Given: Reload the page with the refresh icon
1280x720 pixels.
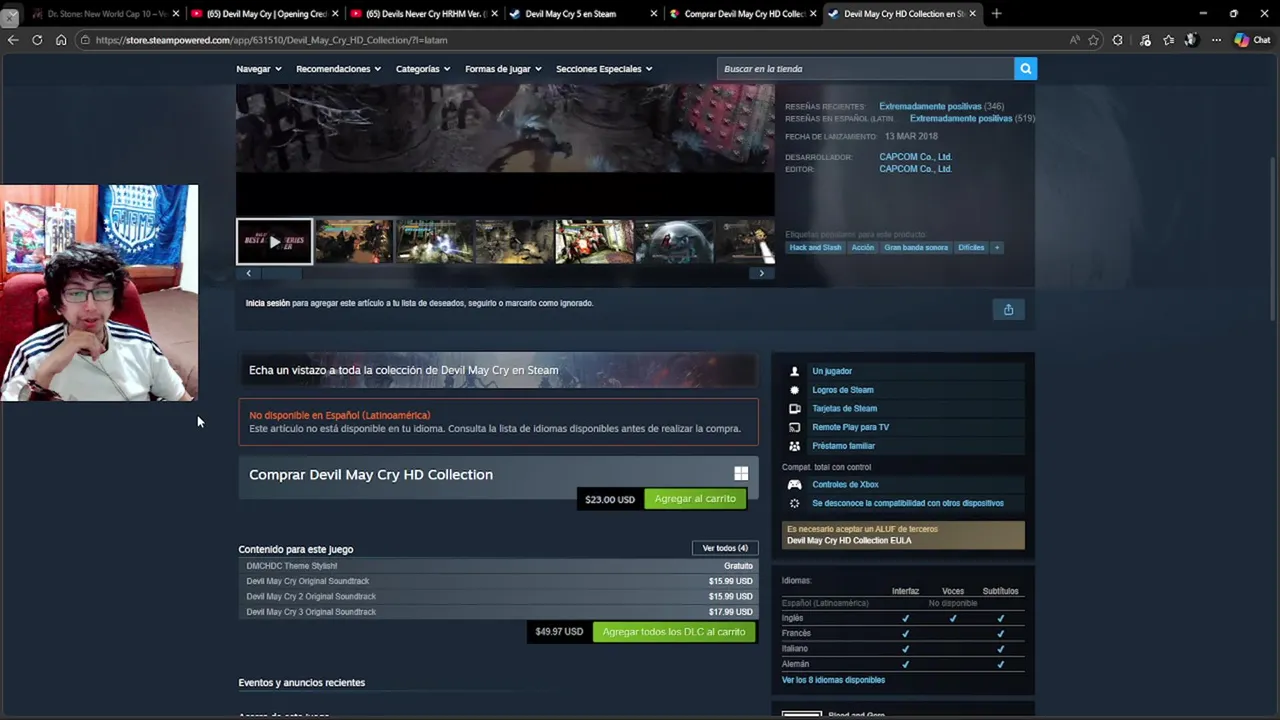Looking at the screenshot, I should [37, 40].
